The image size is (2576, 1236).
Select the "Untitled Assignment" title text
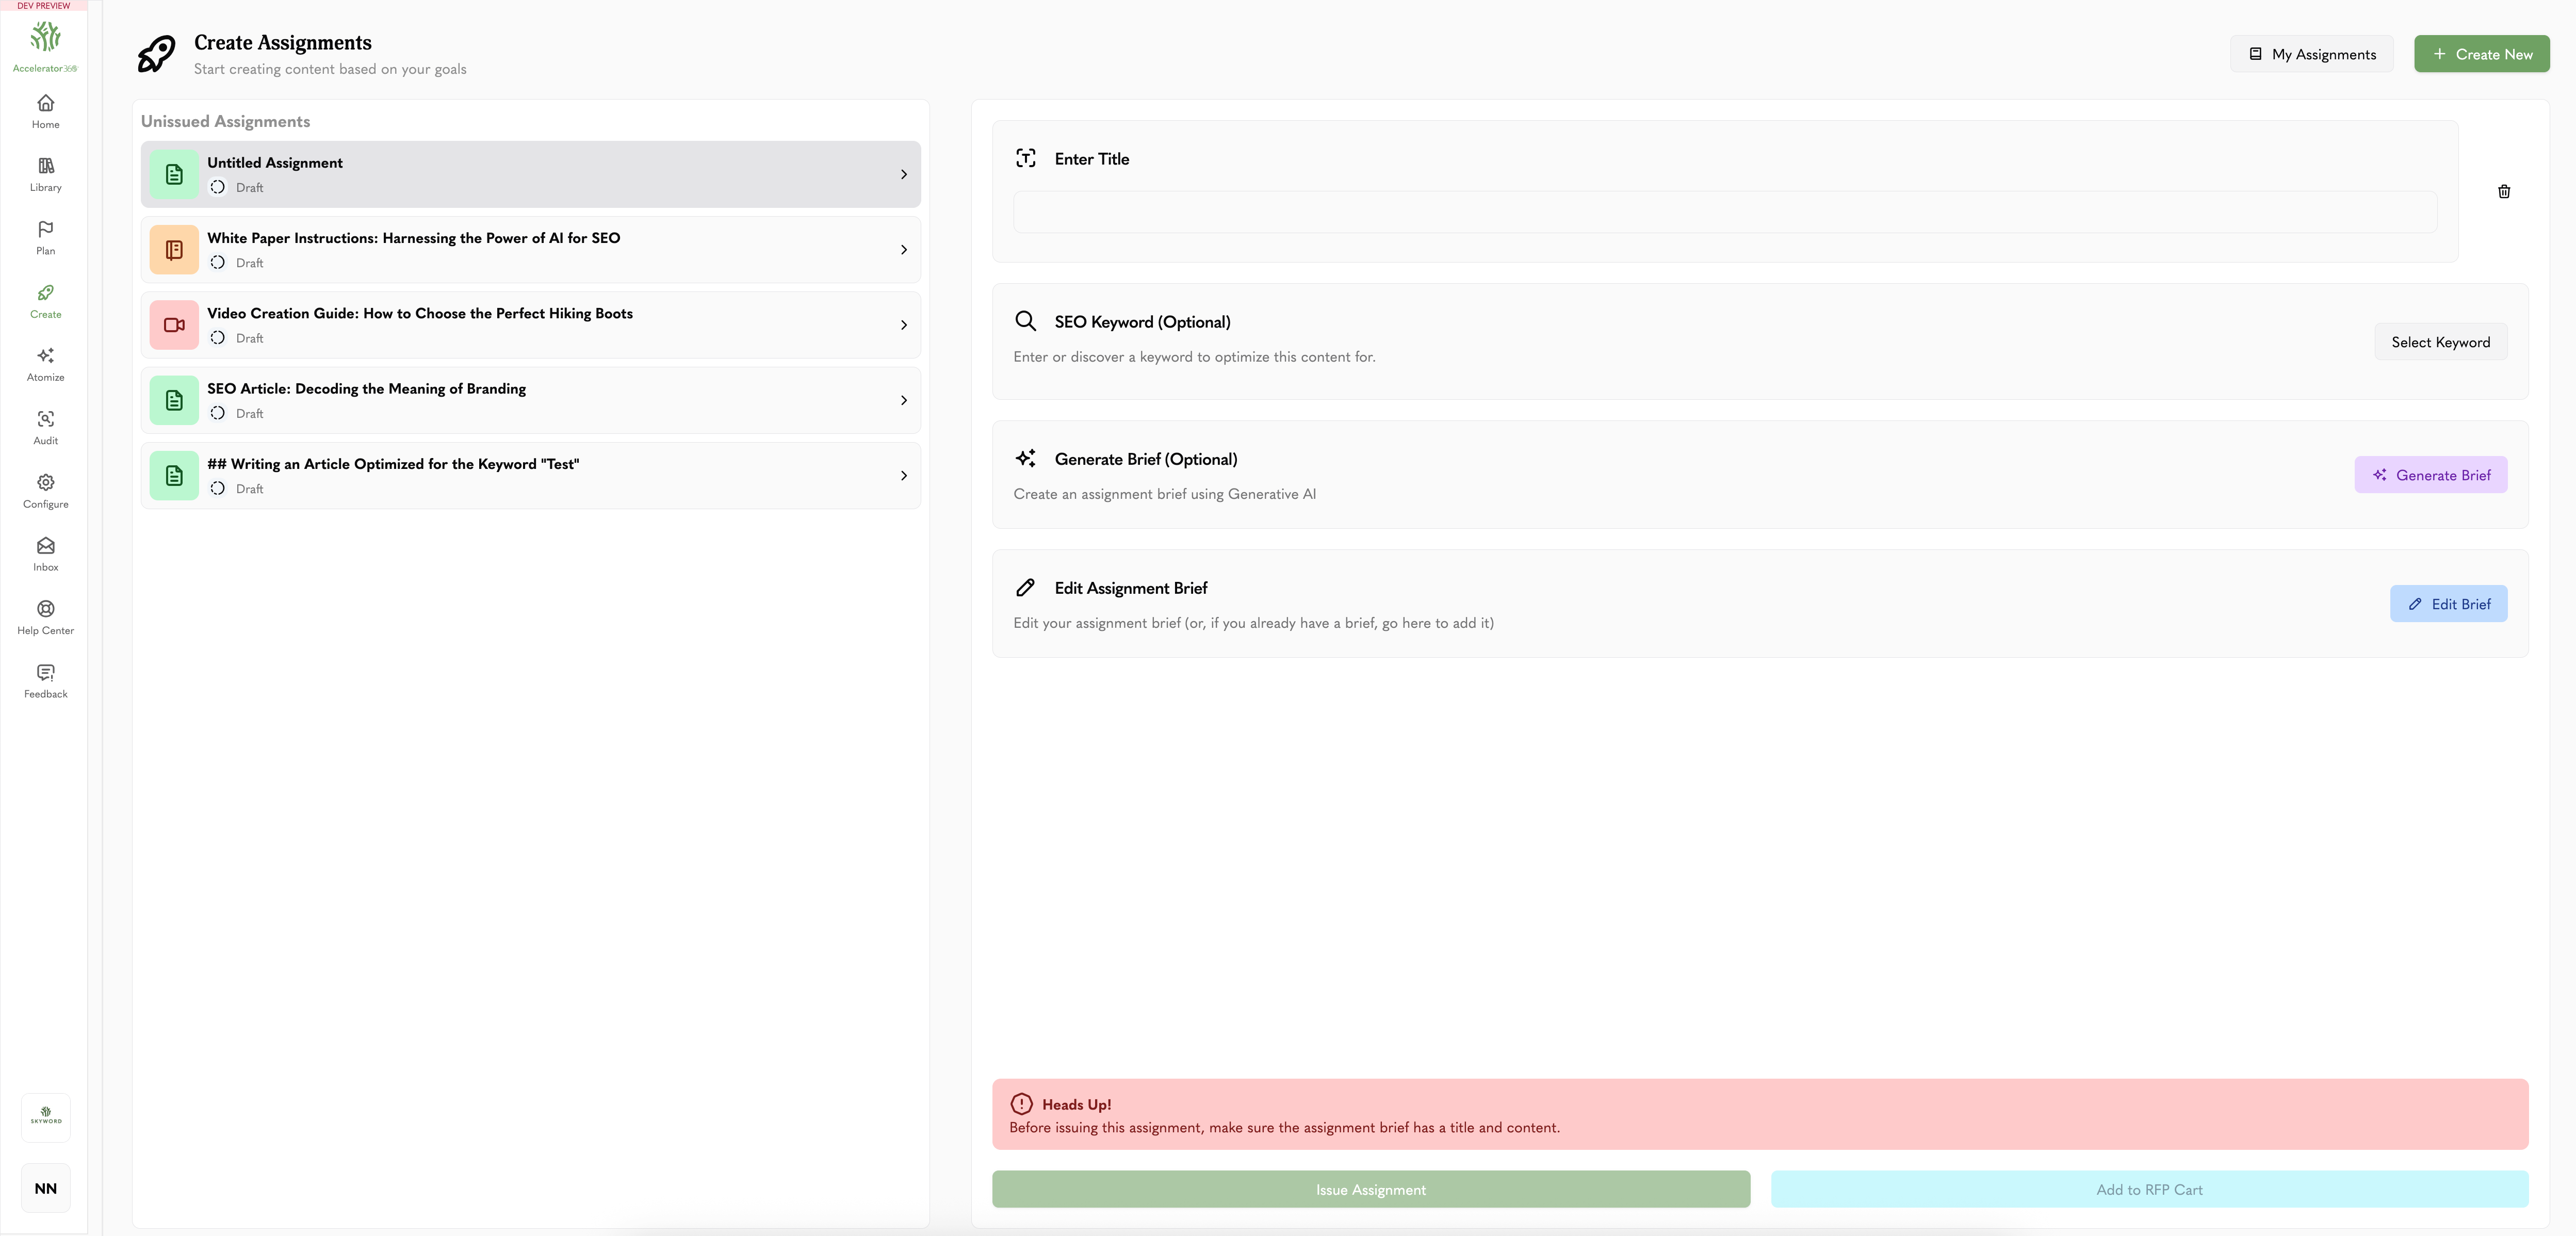[274, 162]
